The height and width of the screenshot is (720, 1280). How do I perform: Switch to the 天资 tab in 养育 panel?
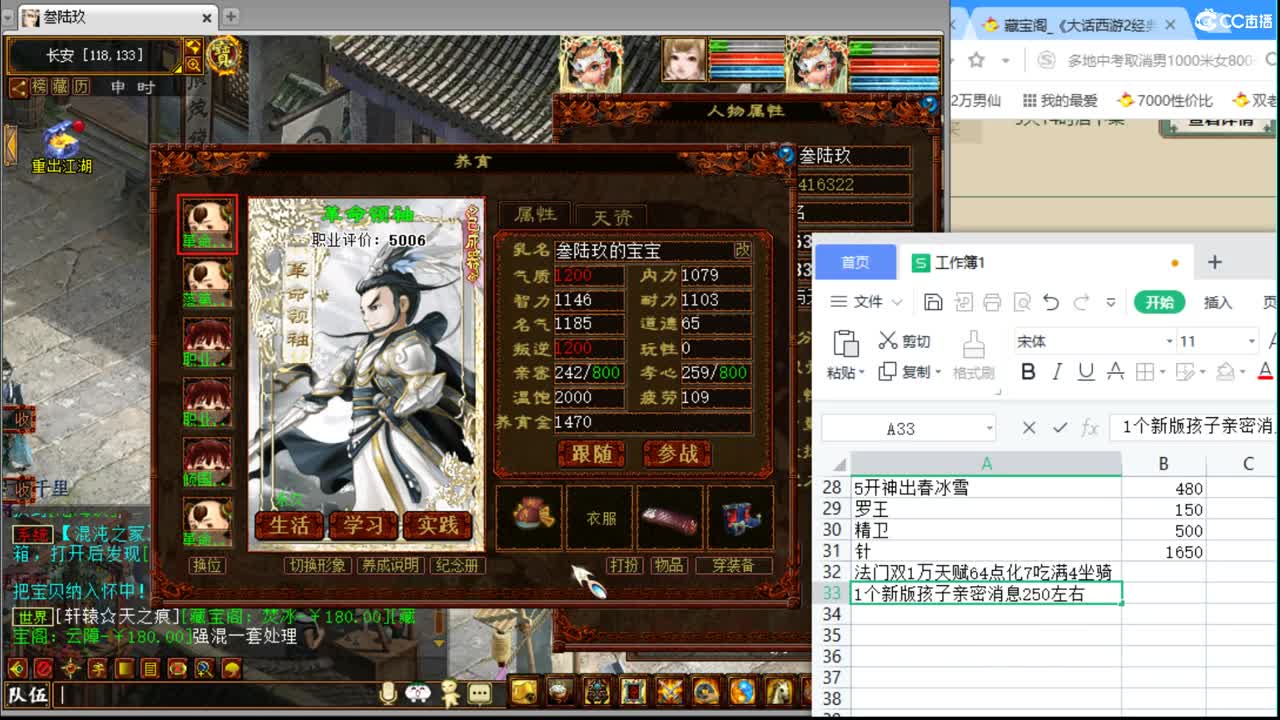tap(612, 215)
